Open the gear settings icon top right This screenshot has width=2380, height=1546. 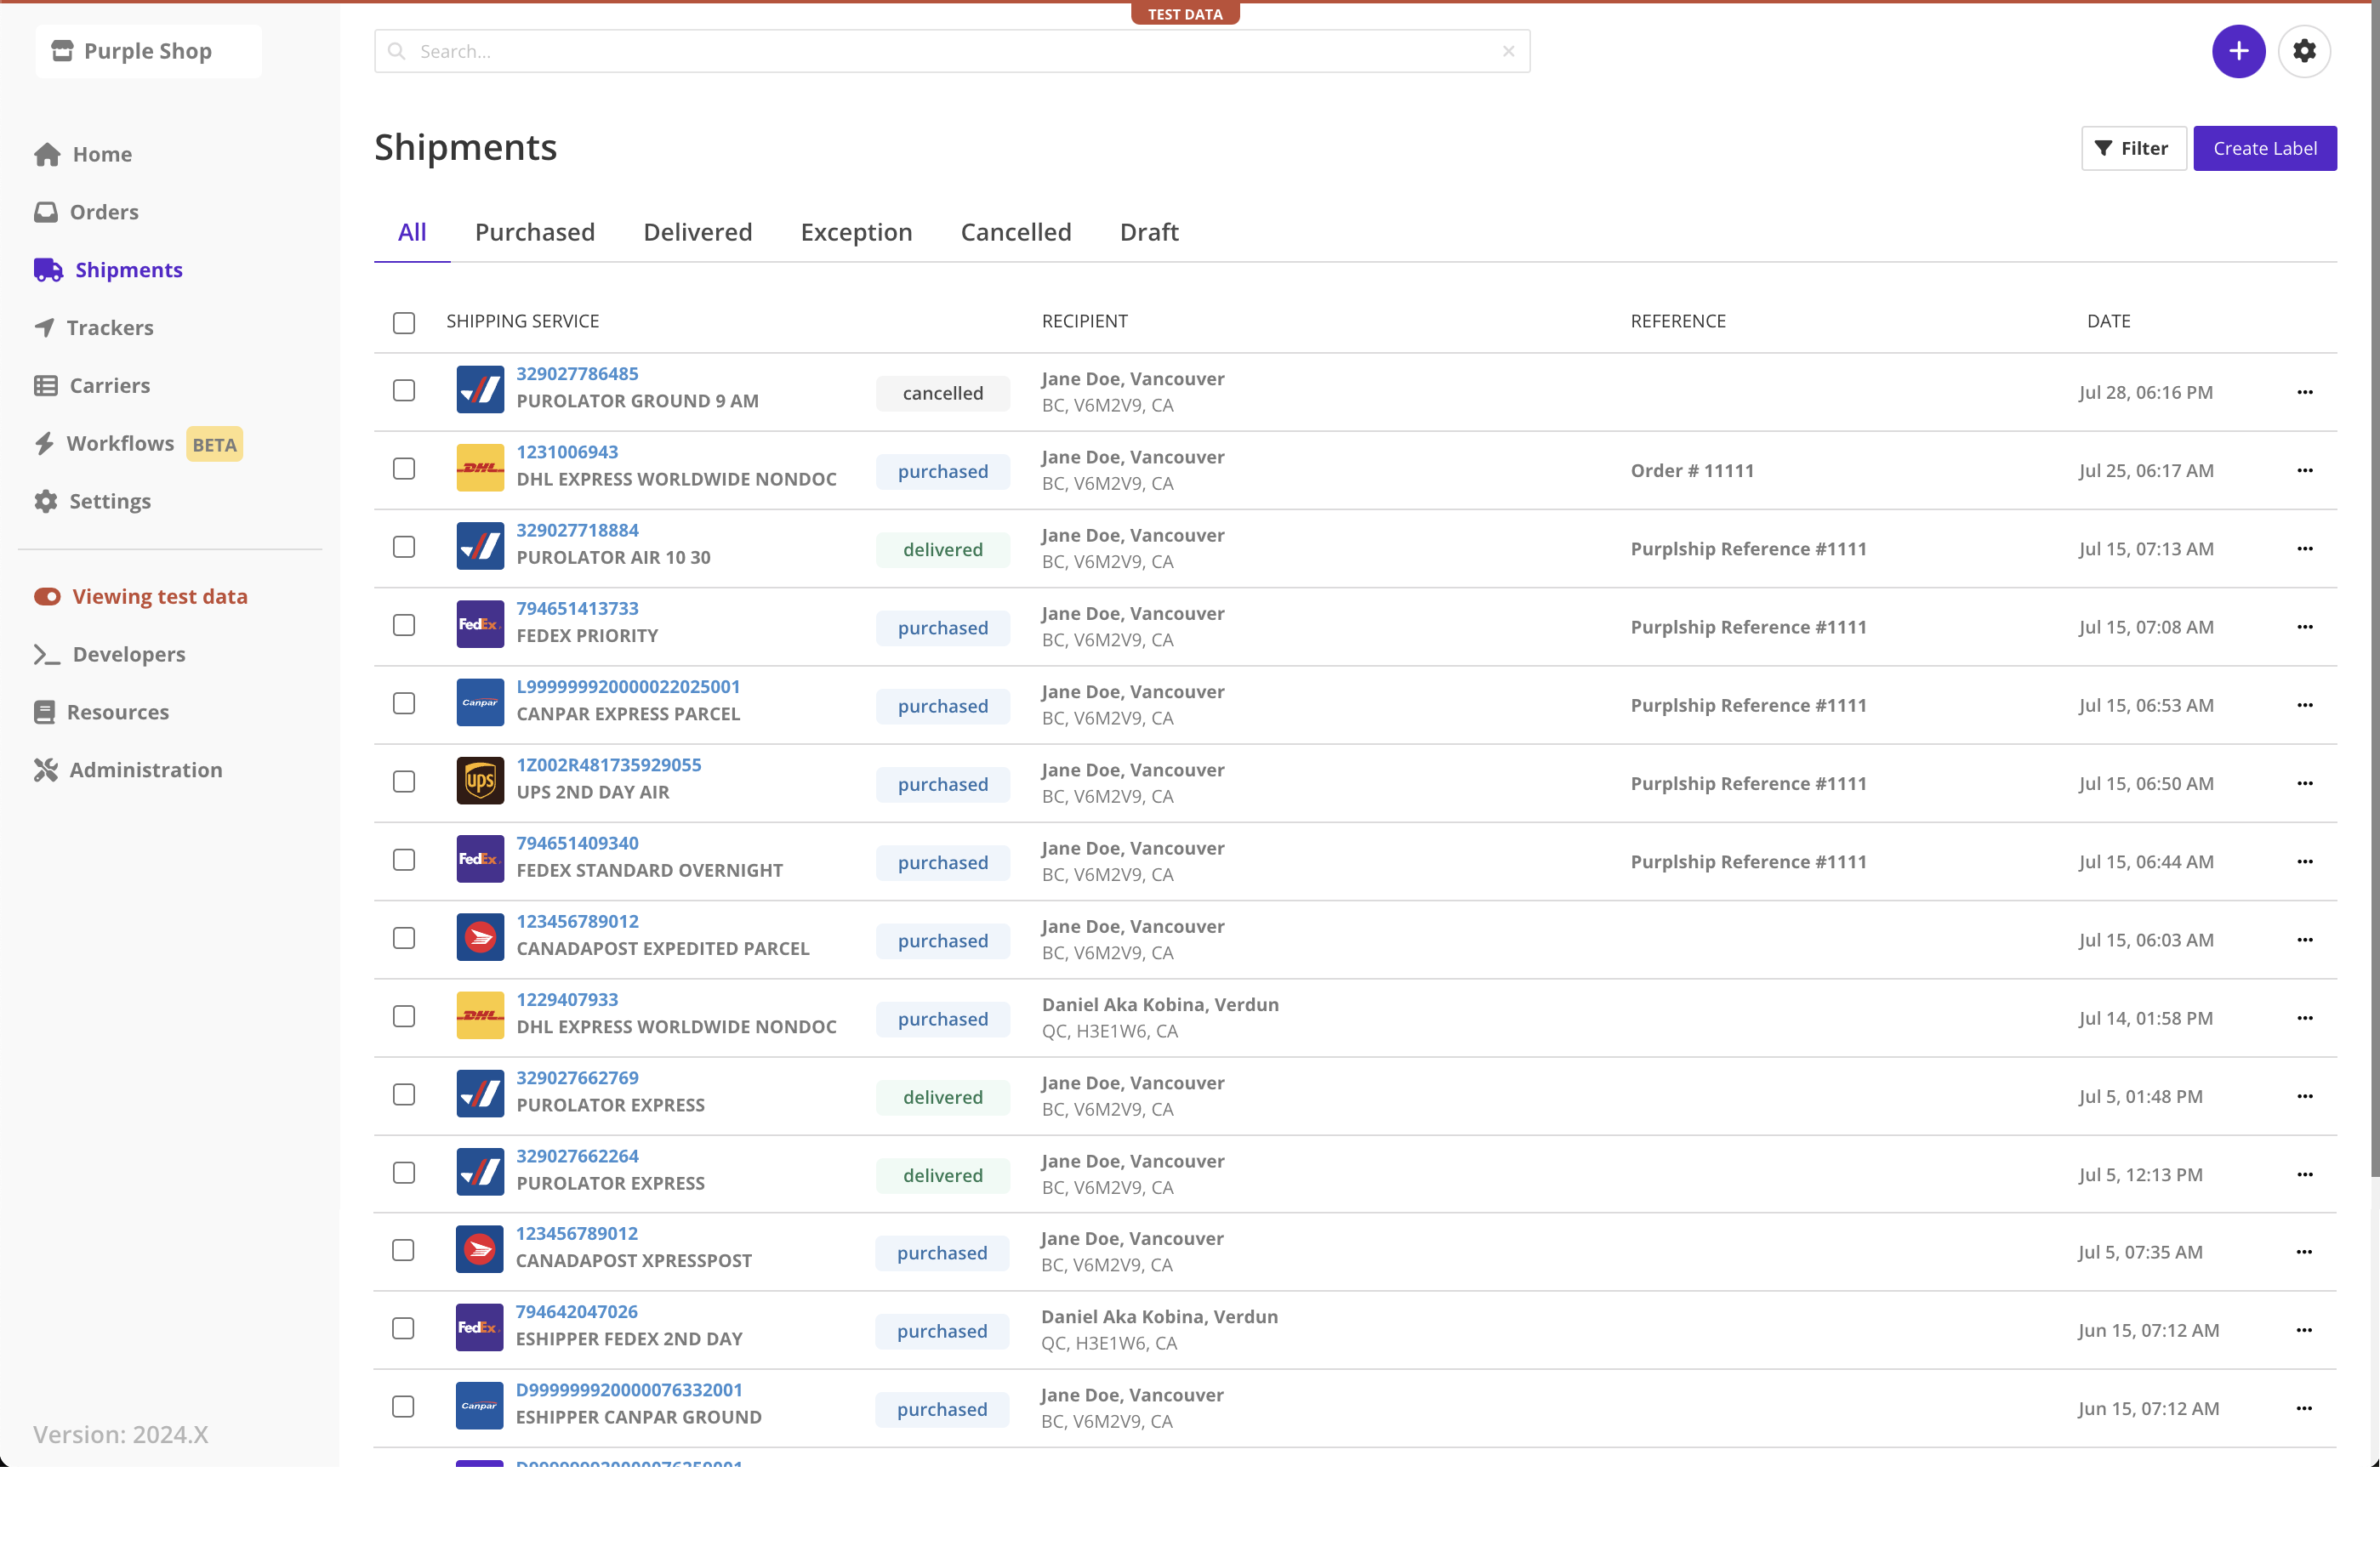2304,51
